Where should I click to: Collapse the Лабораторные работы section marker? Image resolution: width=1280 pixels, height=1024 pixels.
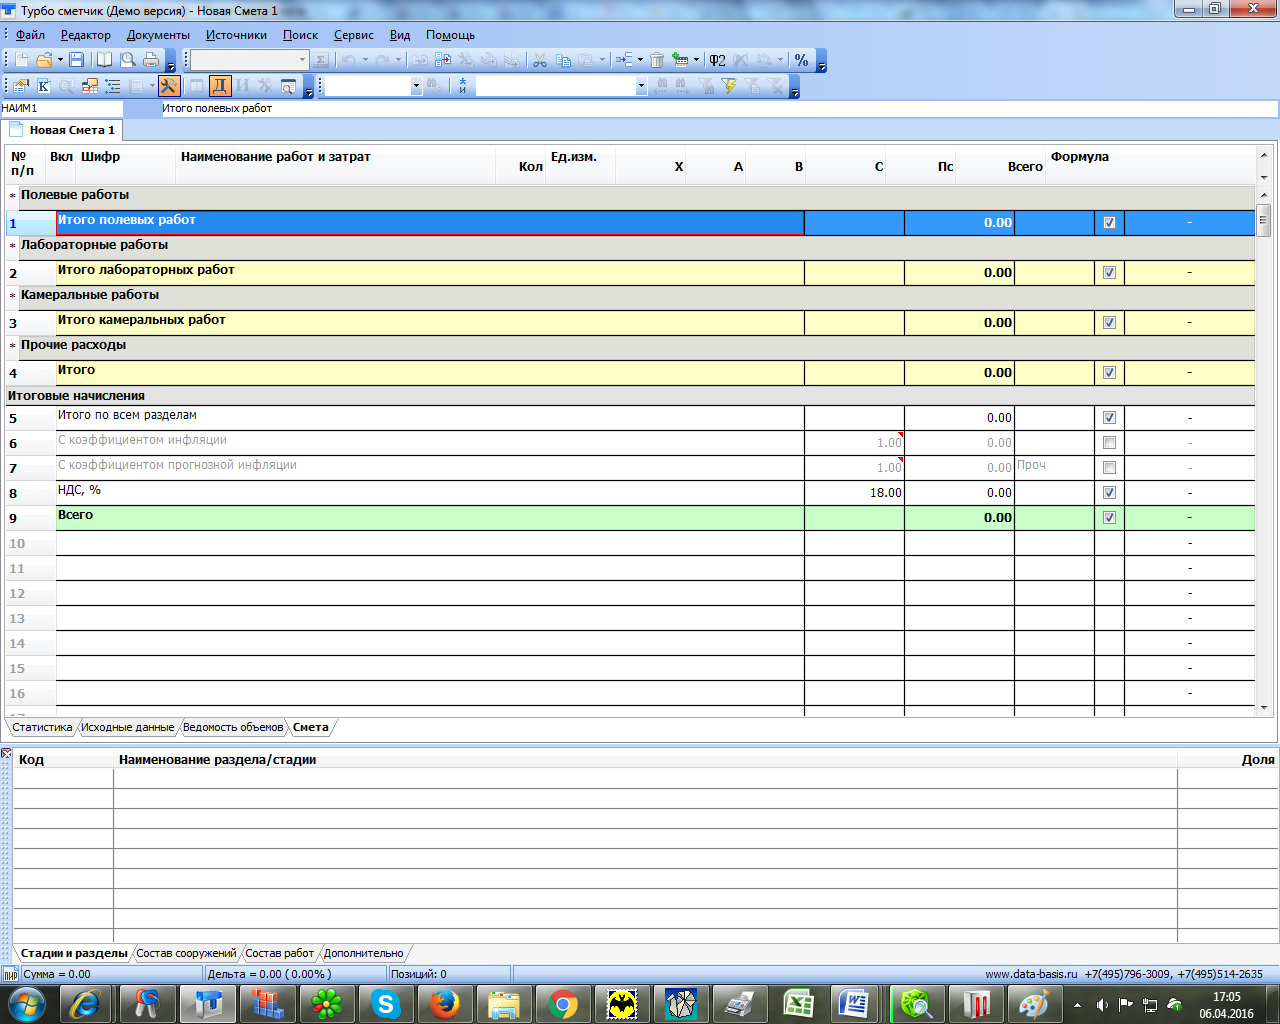(x=13, y=246)
